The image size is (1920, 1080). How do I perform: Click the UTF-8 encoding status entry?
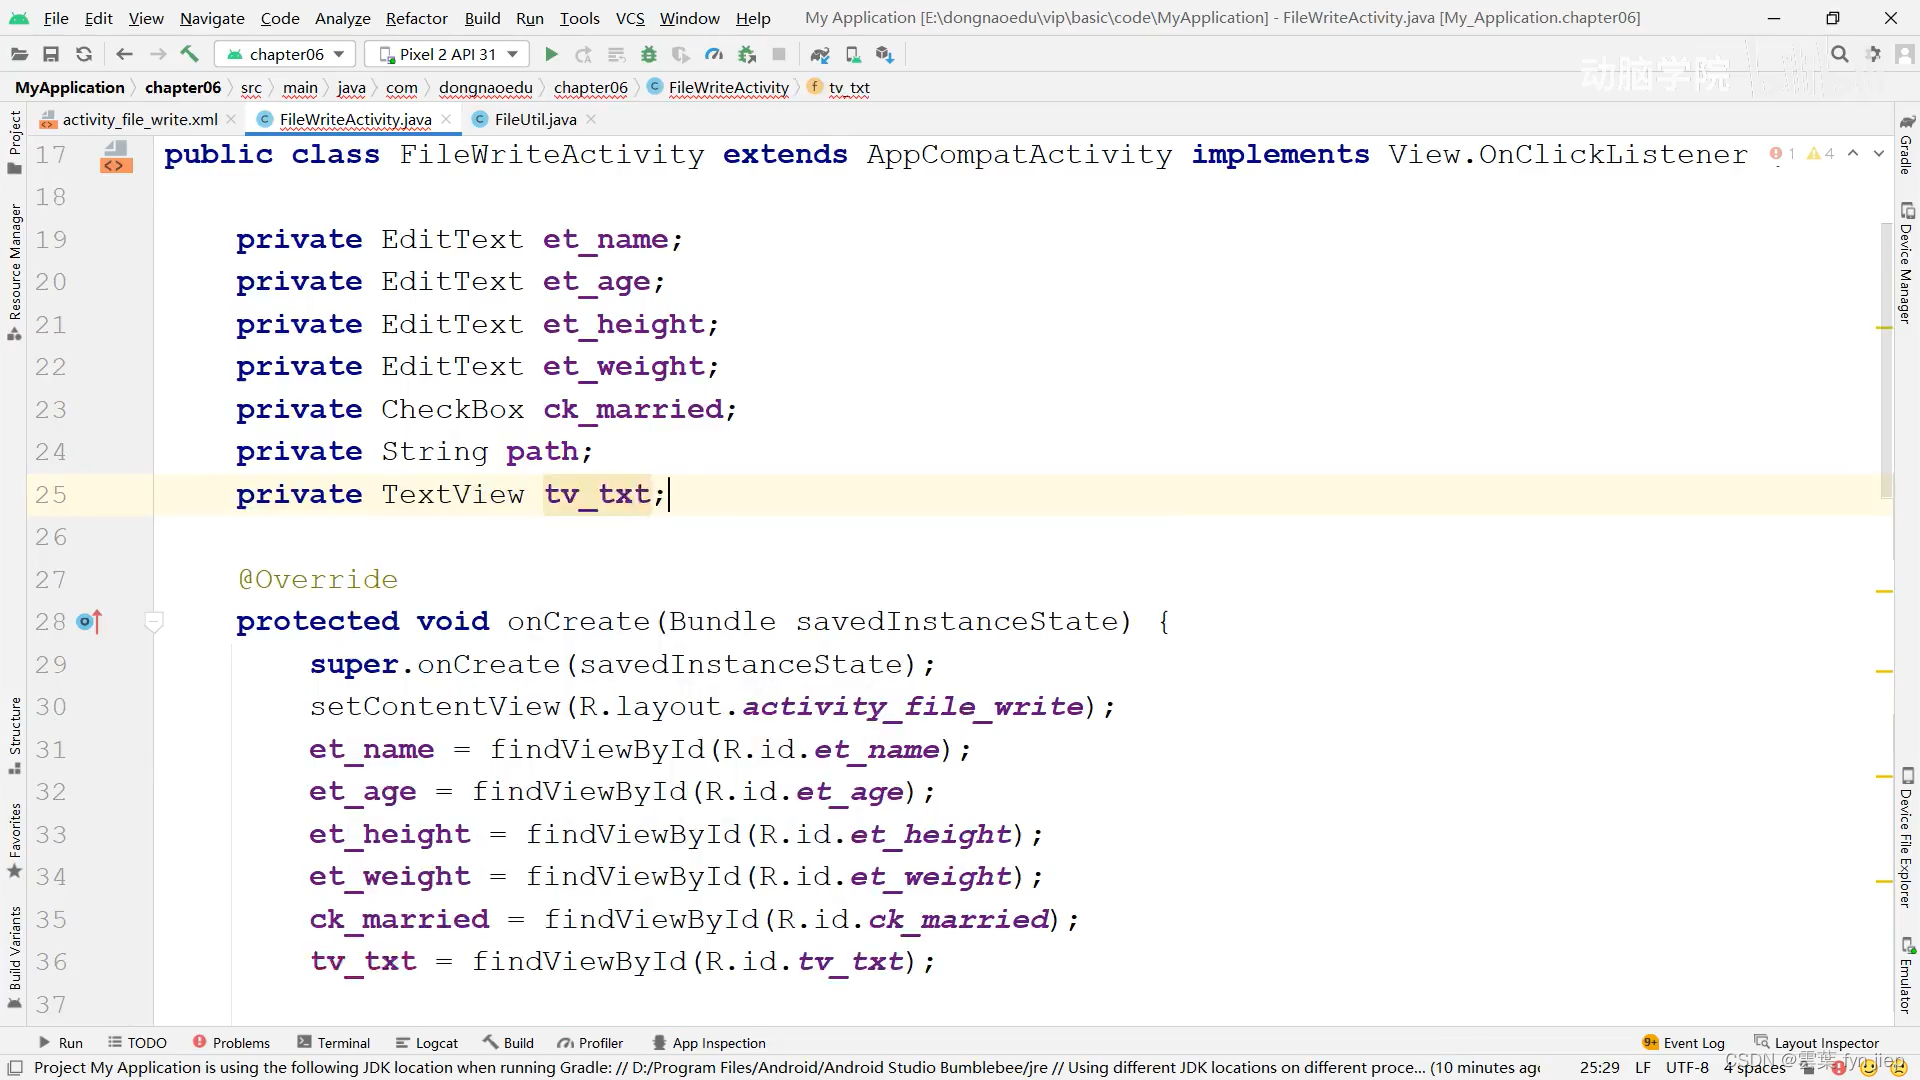(1687, 1068)
